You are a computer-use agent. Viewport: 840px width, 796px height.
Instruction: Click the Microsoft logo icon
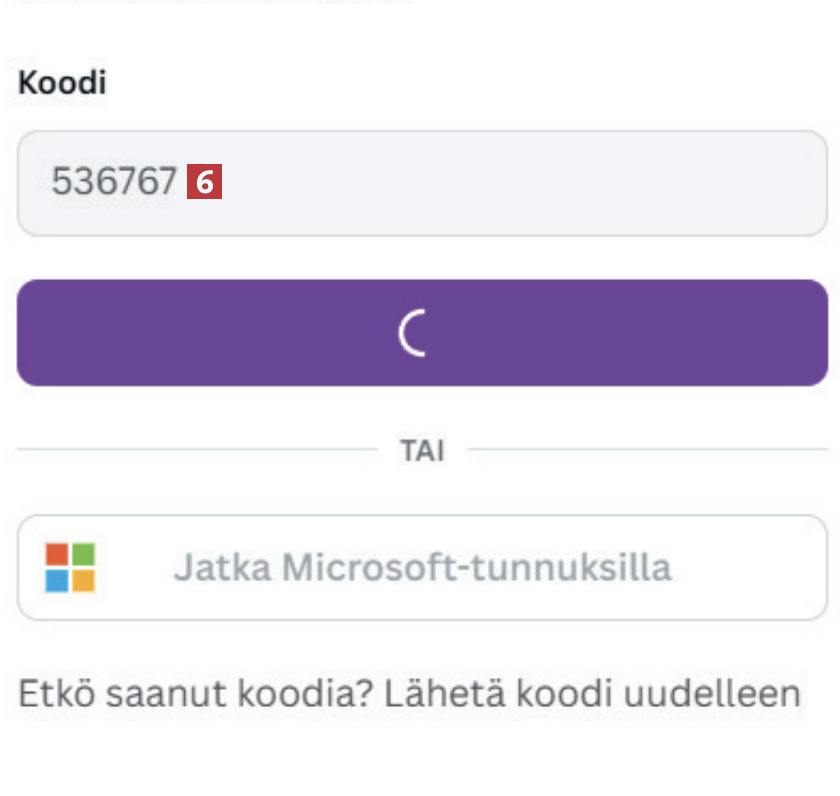pos(70,567)
